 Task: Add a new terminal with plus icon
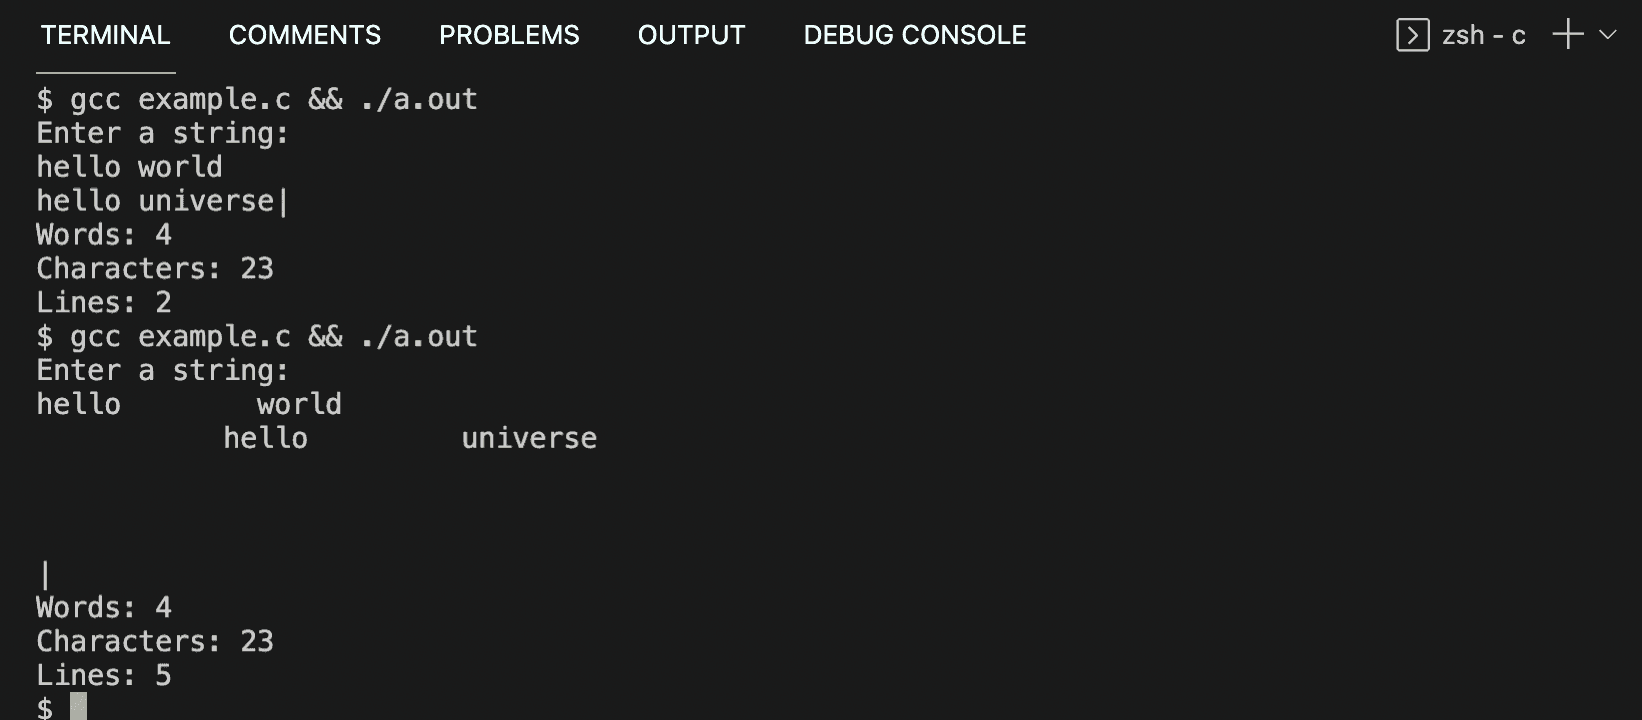(1568, 35)
